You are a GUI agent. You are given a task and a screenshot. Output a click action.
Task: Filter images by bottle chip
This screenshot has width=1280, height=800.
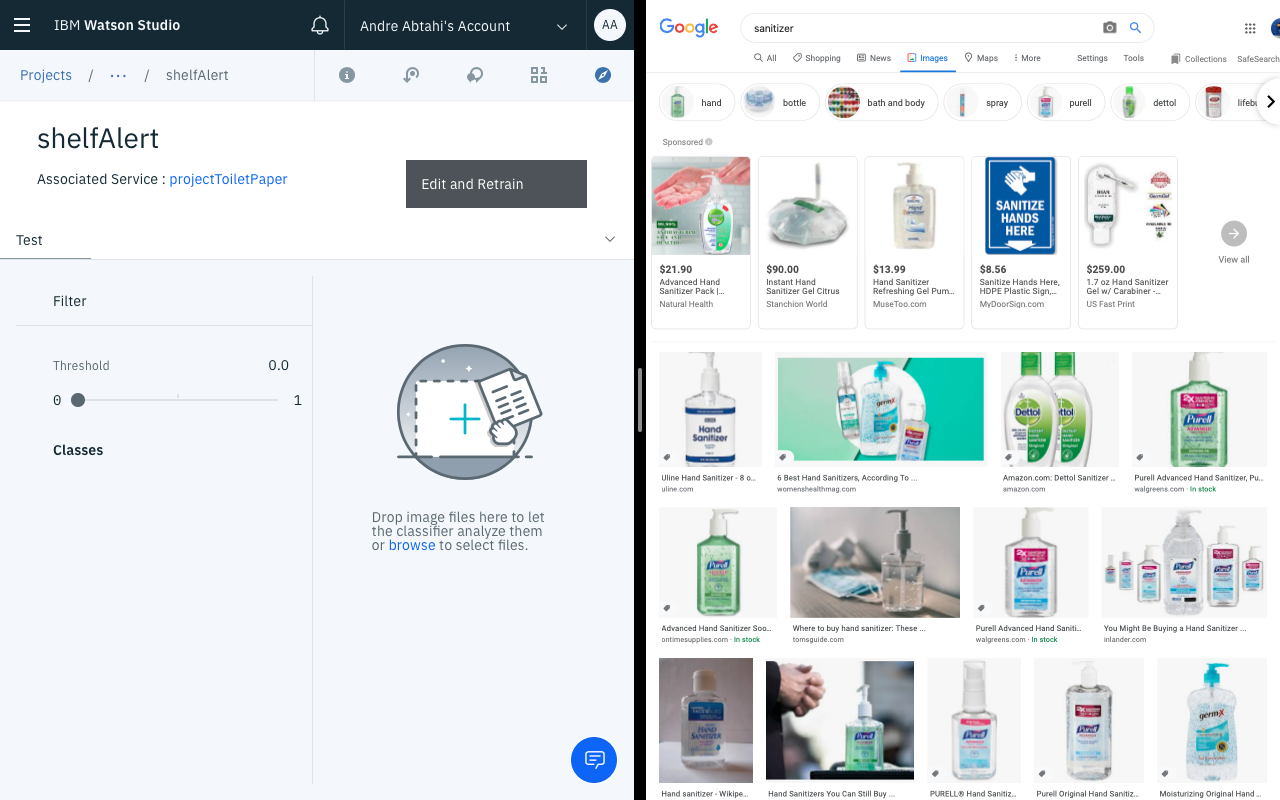coord(781,102)
